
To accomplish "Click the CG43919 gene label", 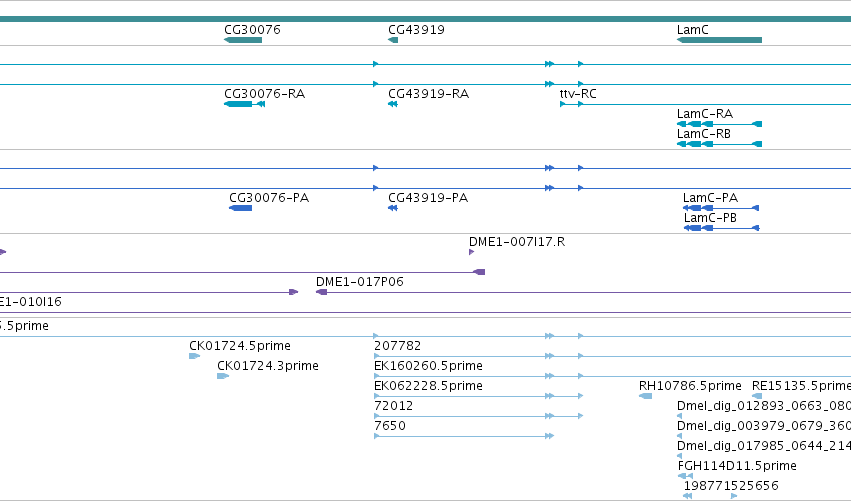I will tap(416, 30).
